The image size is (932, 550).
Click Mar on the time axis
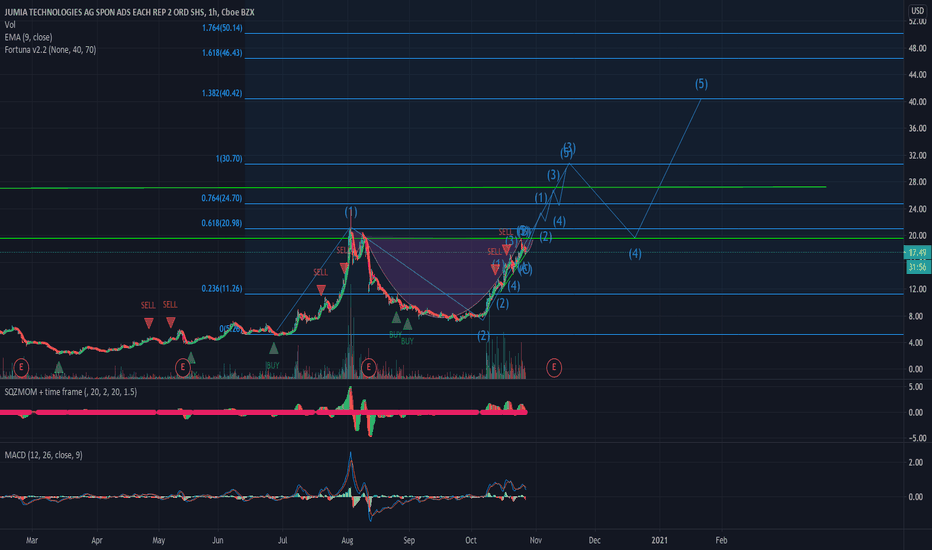(x=32, y=540)
